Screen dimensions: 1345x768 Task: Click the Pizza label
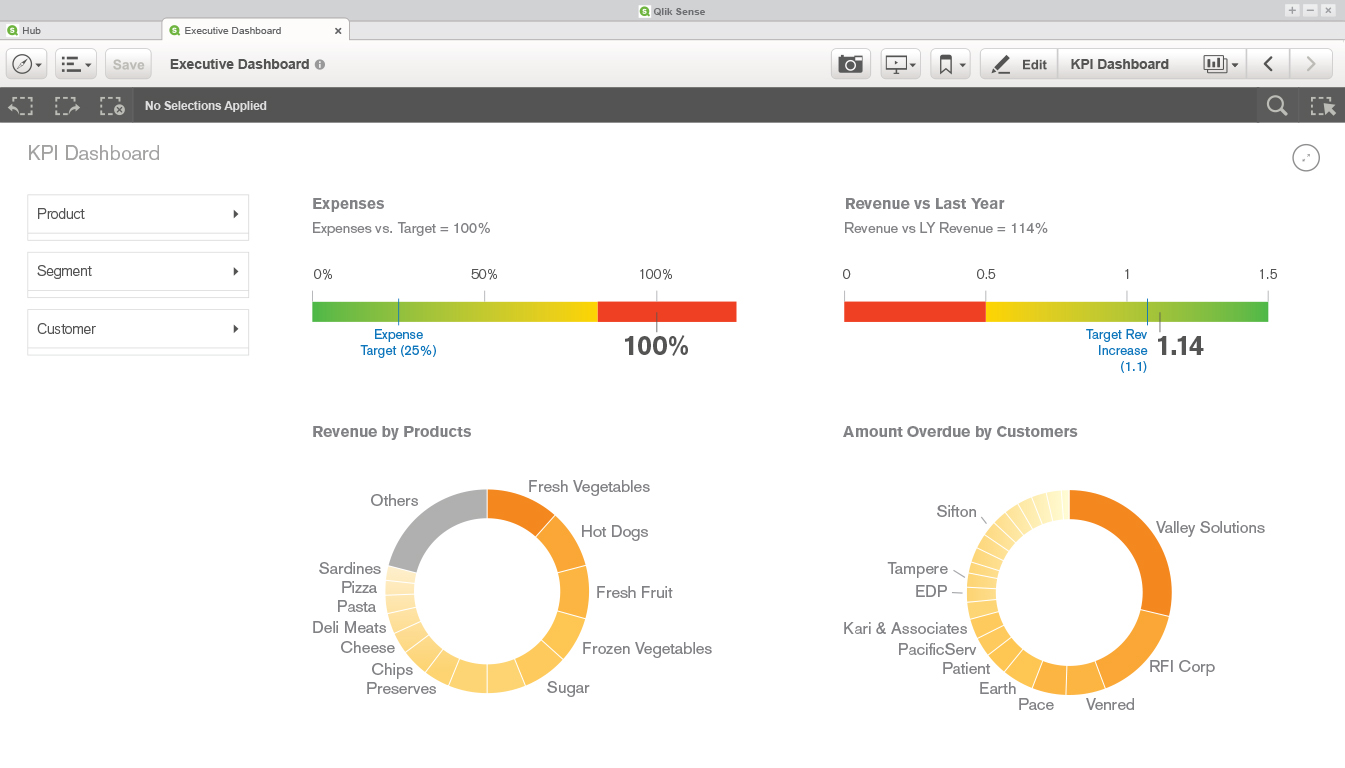[359, 588]
